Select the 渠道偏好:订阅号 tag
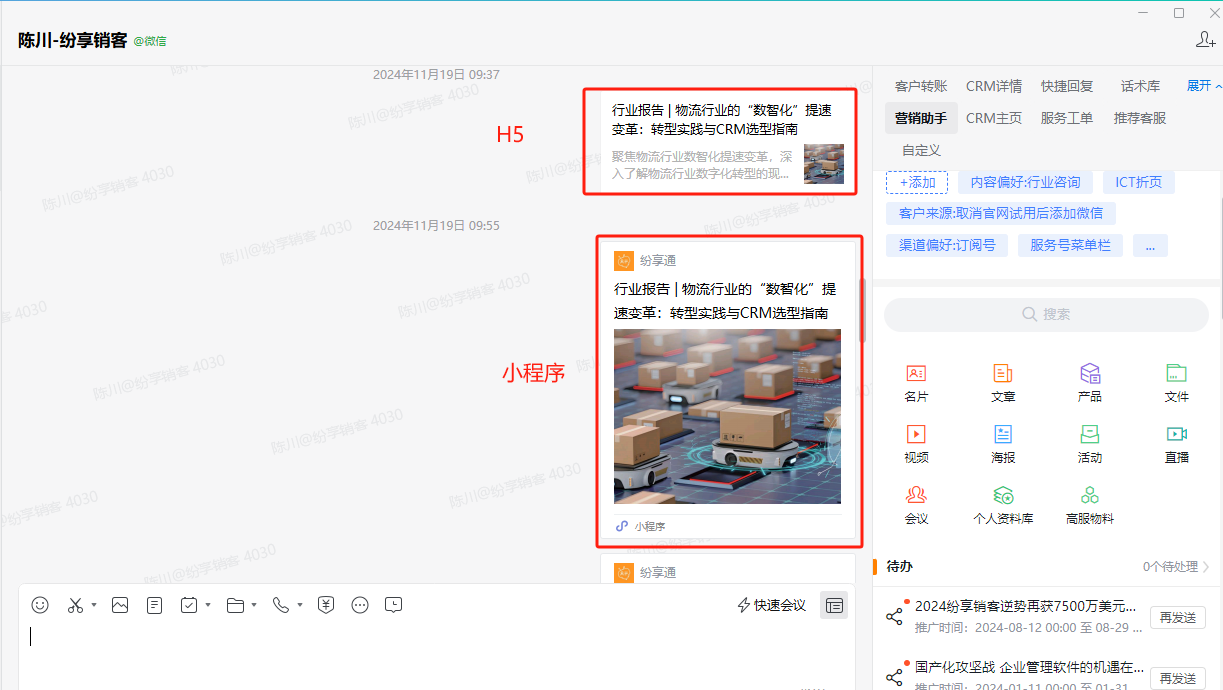Viewport: 1223px width, 690px height. [946, 245]
